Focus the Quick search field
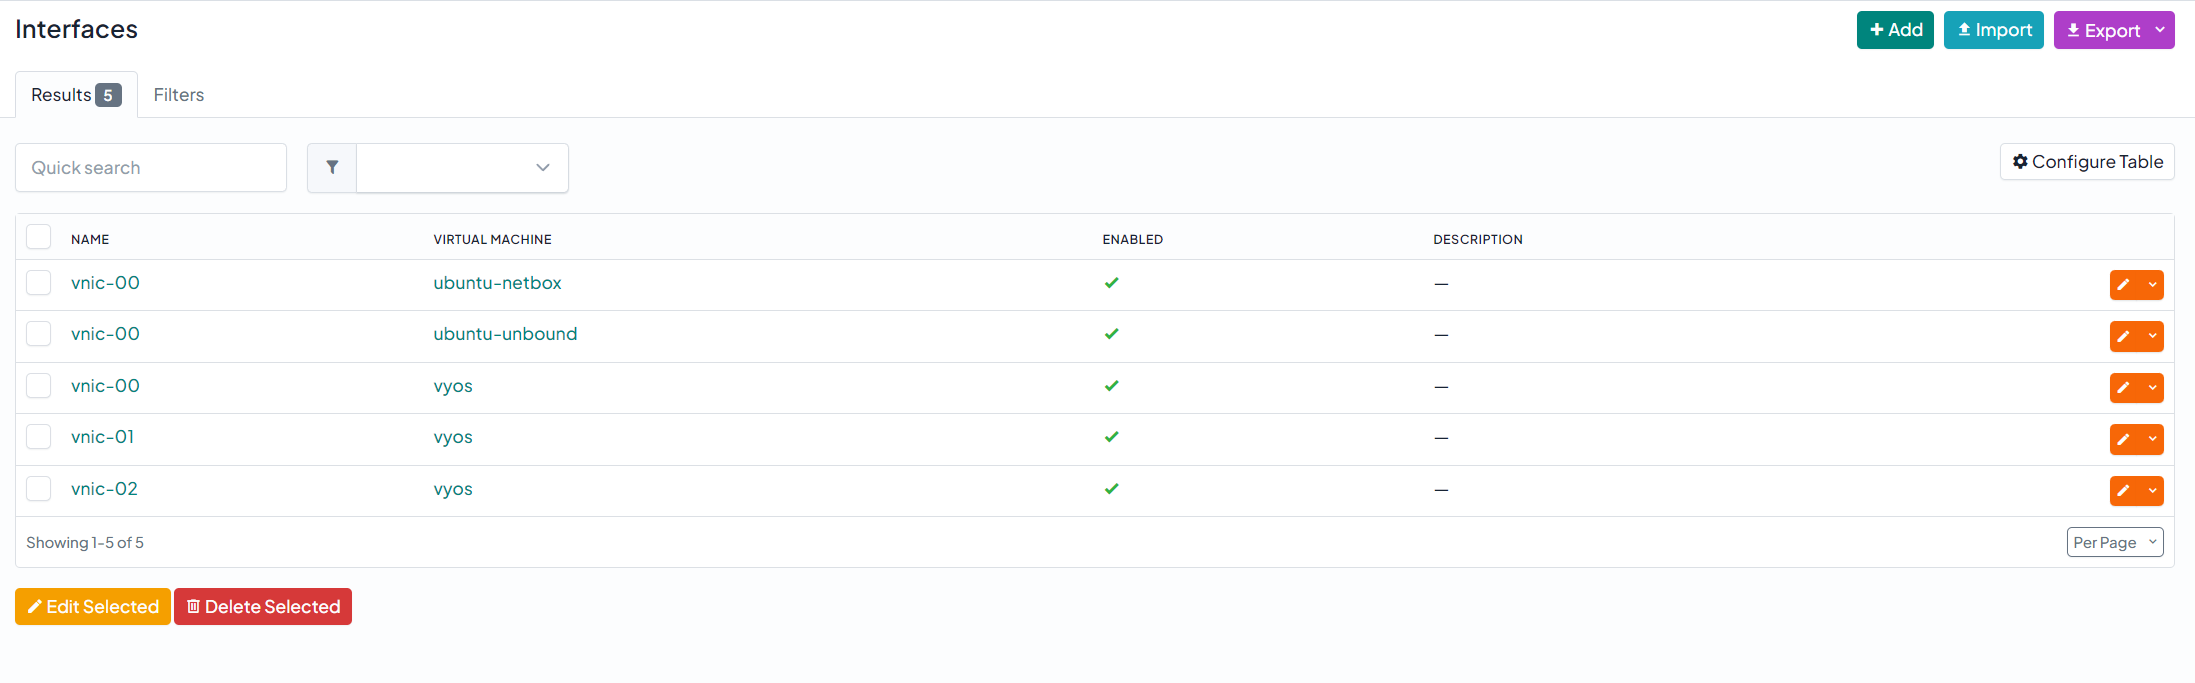The height and width of the screenshot is (683, 2195). (x=151, y=167)
